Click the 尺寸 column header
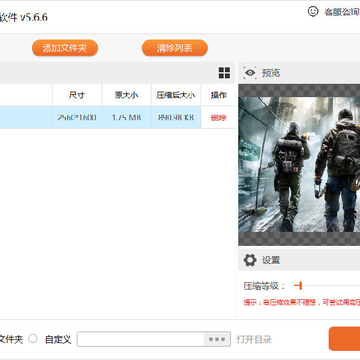Screen dimensions: 360x360 click(x=77, y=95)
